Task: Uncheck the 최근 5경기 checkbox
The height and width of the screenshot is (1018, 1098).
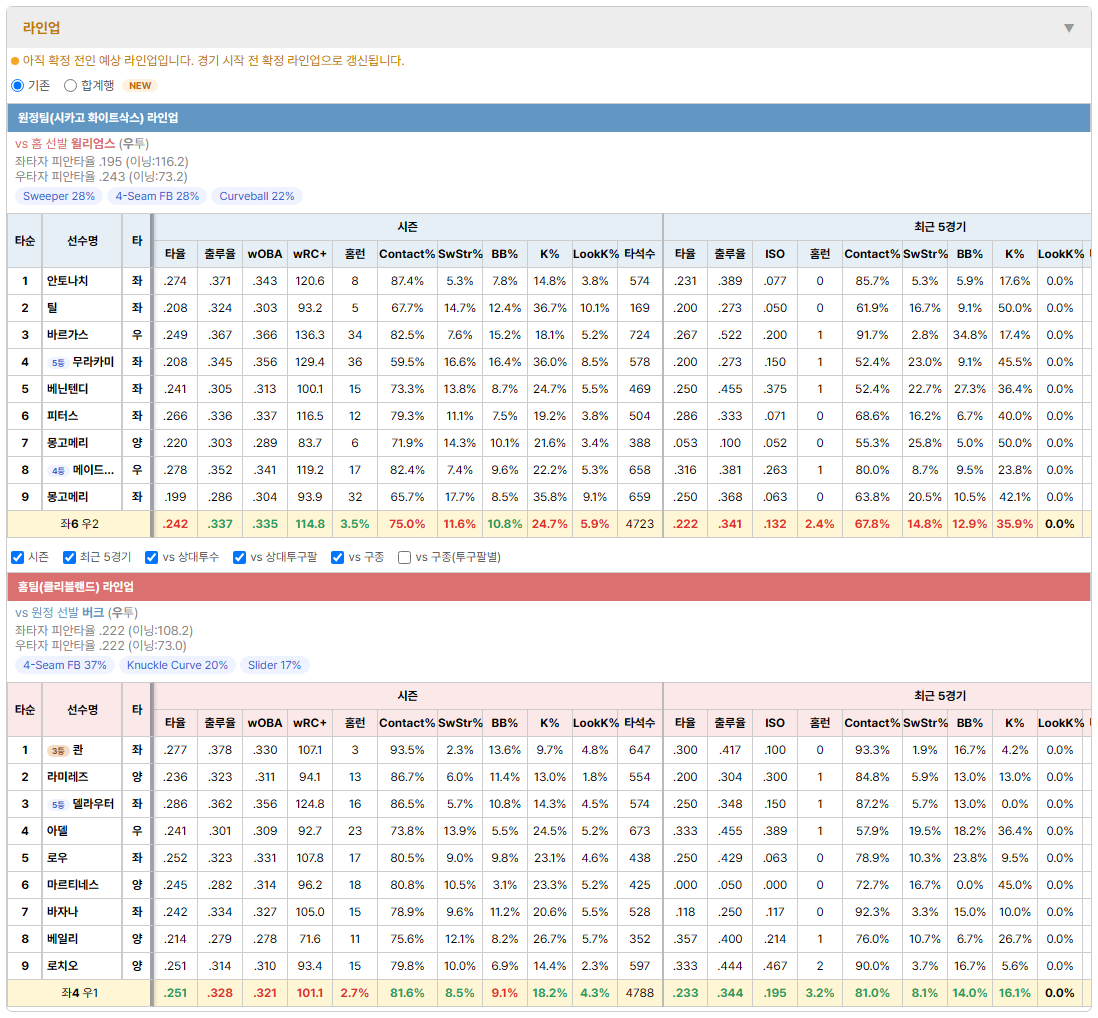Action: coord(69,557)
